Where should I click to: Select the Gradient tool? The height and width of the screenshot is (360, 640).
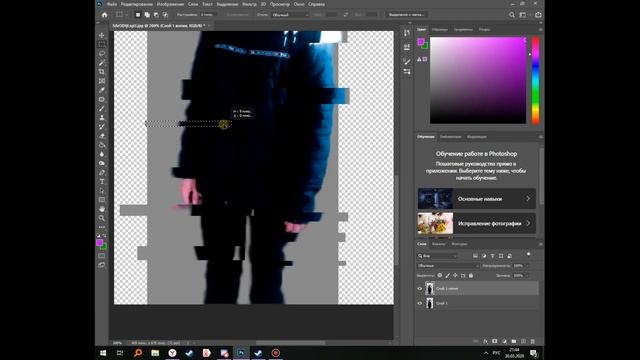pos(102,145)
